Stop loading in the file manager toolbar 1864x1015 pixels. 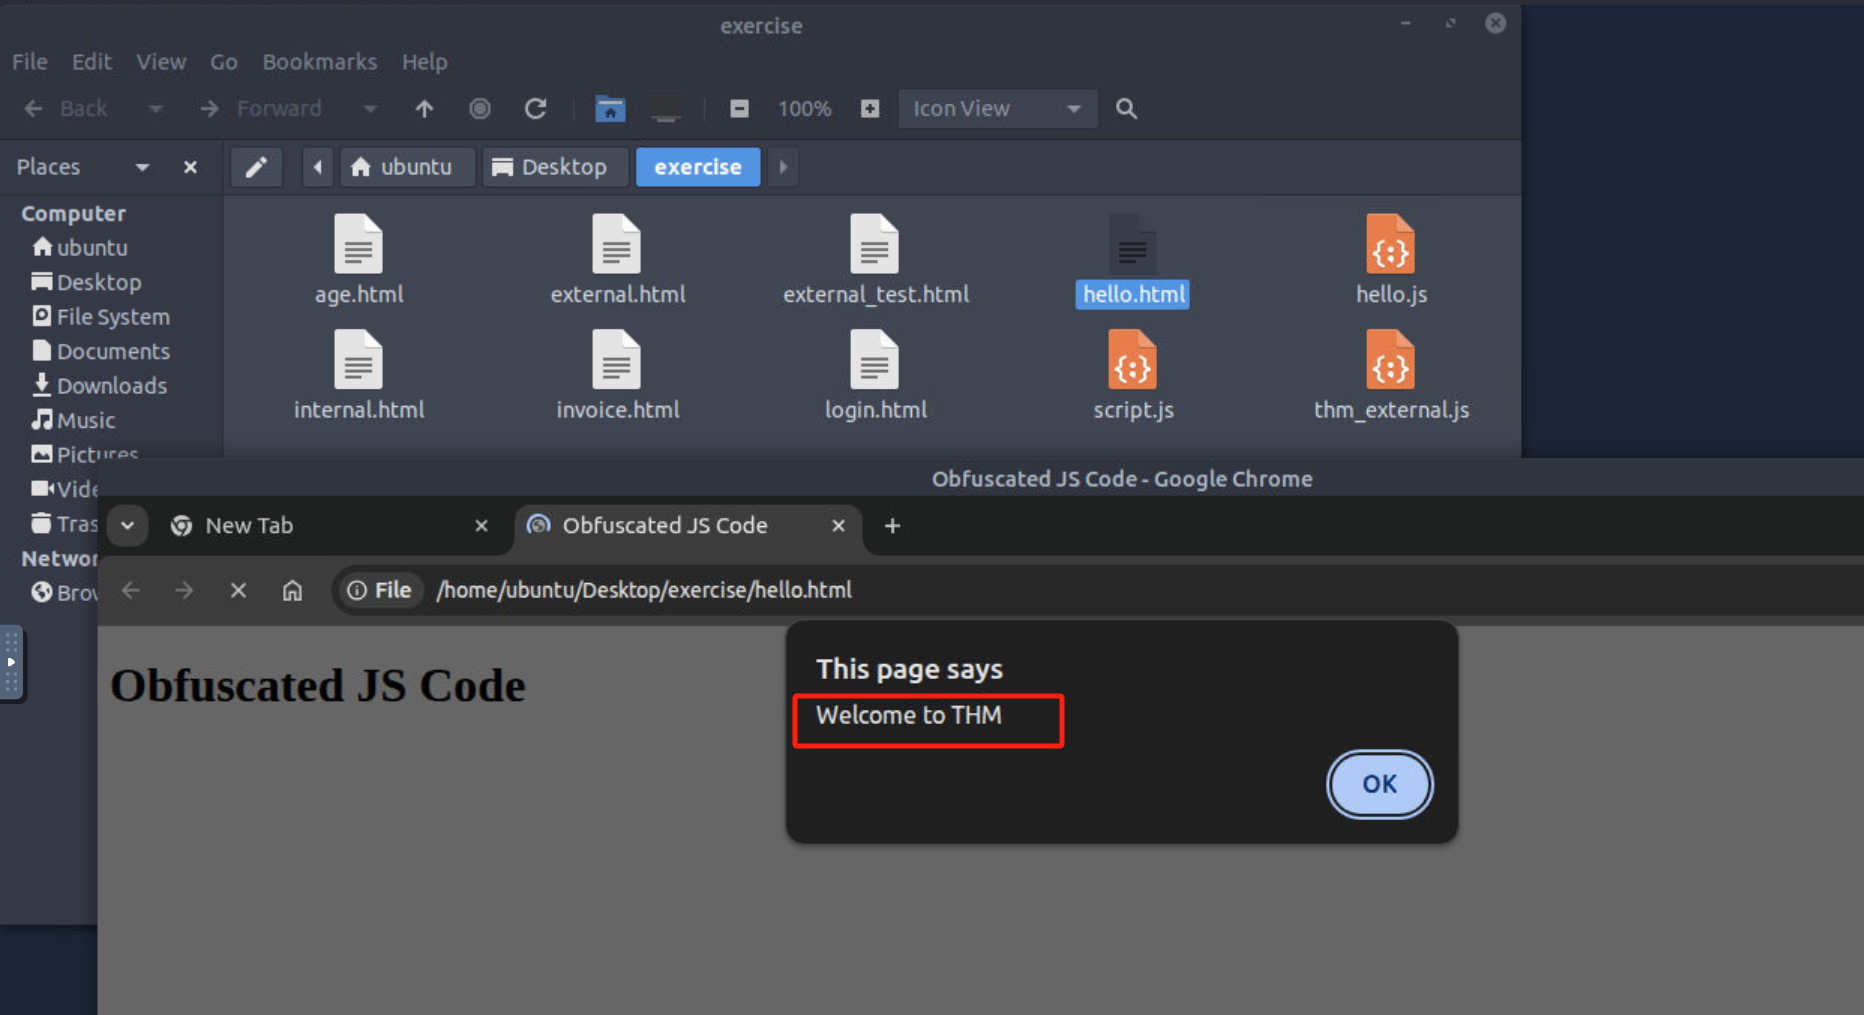click(x=480, y=108)
